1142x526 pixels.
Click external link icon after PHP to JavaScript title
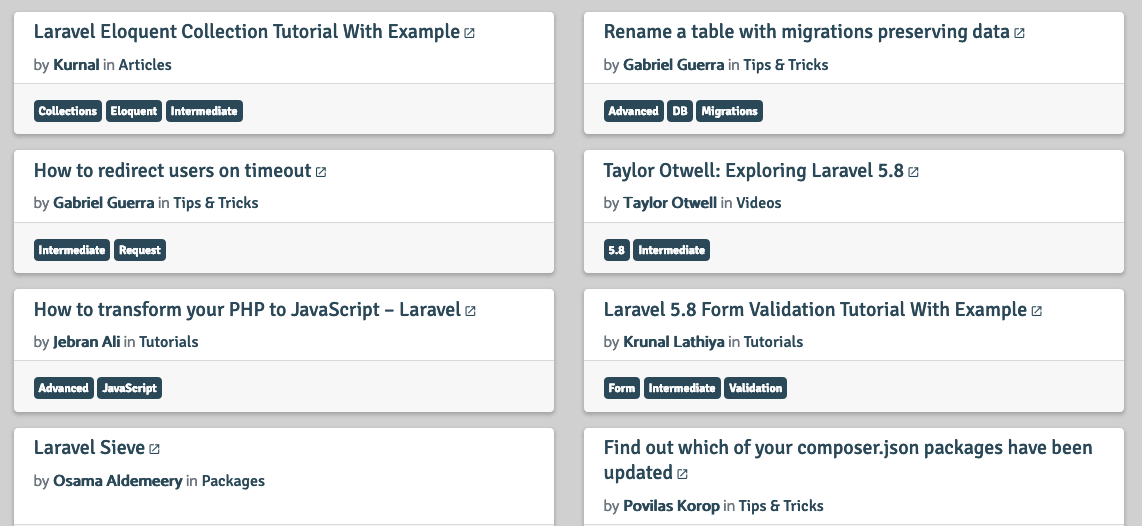pos(470,311)
